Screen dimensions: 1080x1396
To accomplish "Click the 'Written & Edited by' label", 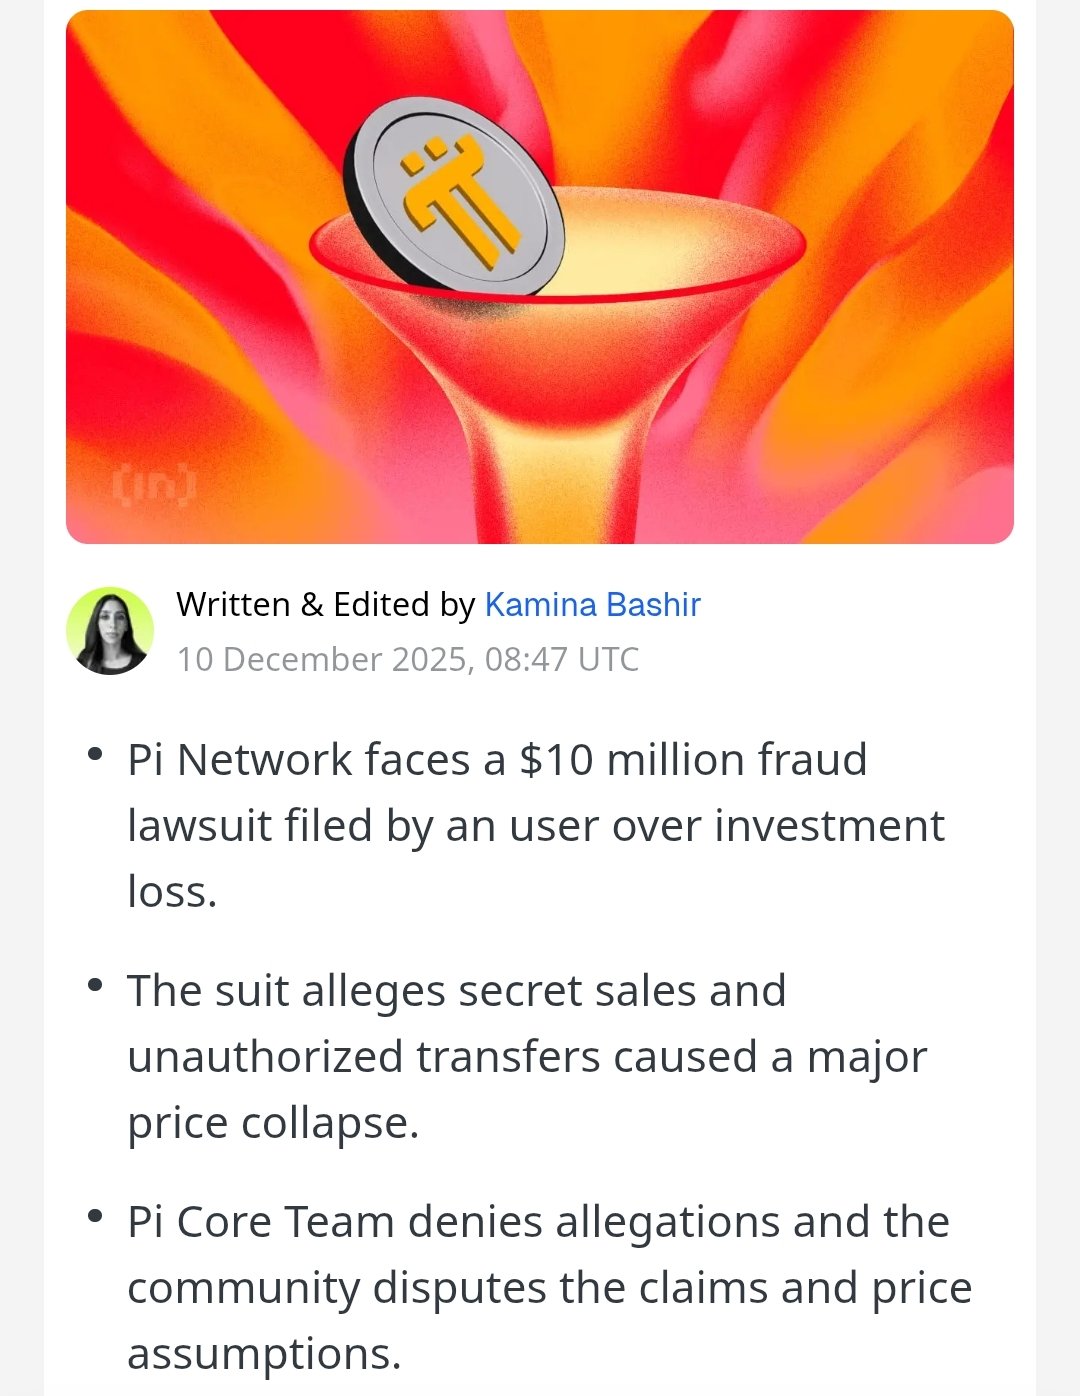I will [x=325, y=604].
